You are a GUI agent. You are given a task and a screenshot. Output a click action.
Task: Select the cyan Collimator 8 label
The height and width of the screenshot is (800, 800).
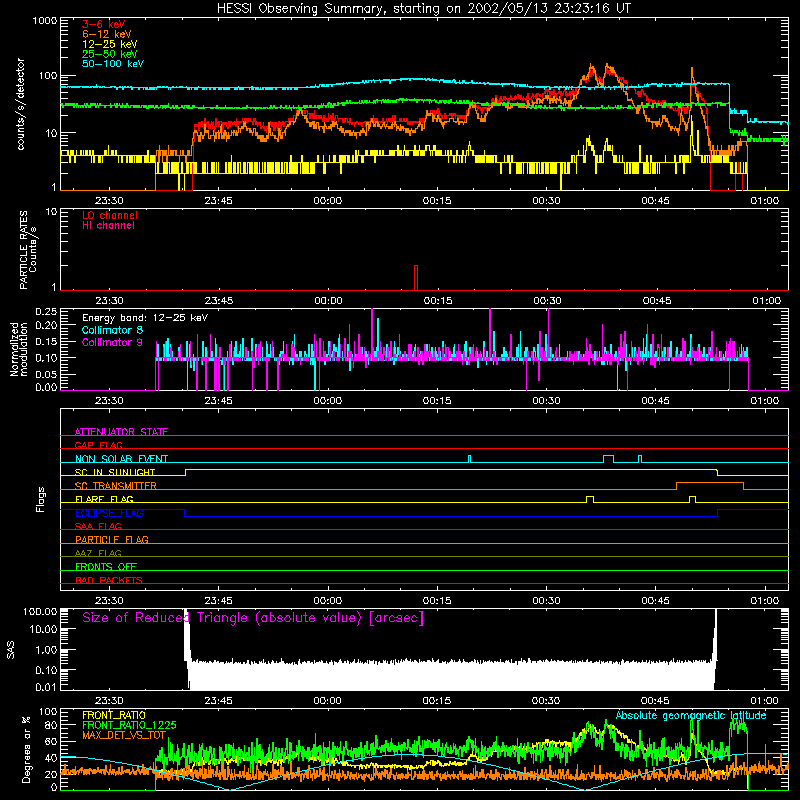pyautogui.click(x=112, y=330)
